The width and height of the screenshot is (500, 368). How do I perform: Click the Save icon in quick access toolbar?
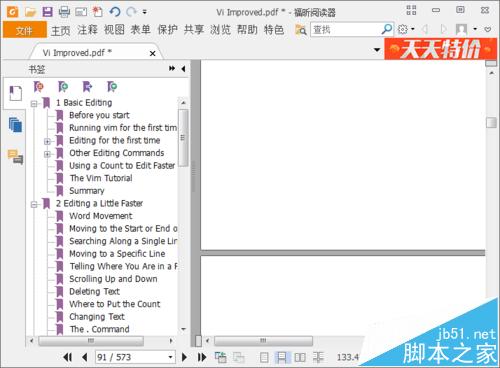click(x=47, y=12)
